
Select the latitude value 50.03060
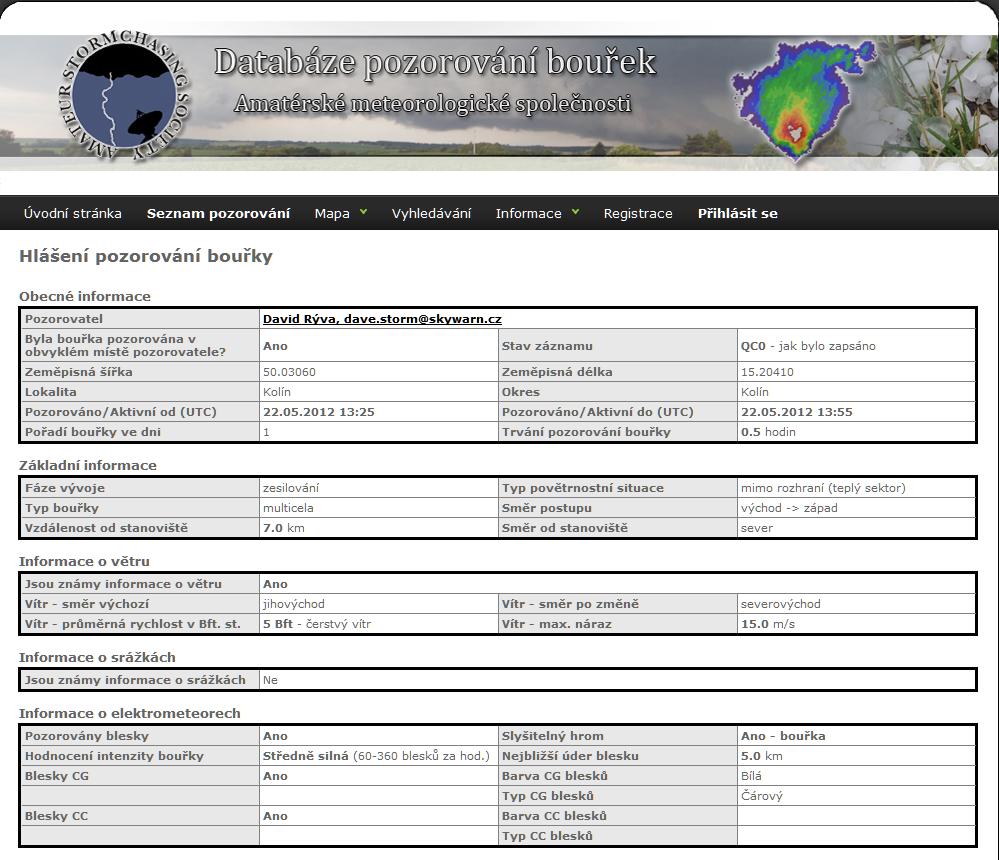click(x=289, y=372)
